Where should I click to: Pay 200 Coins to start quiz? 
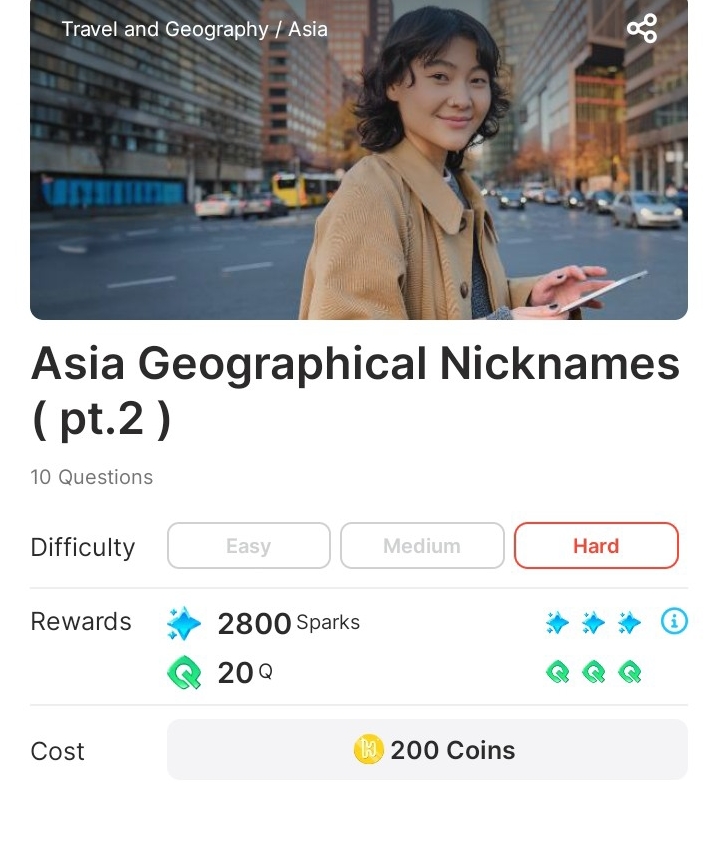[x=427, y=749]
